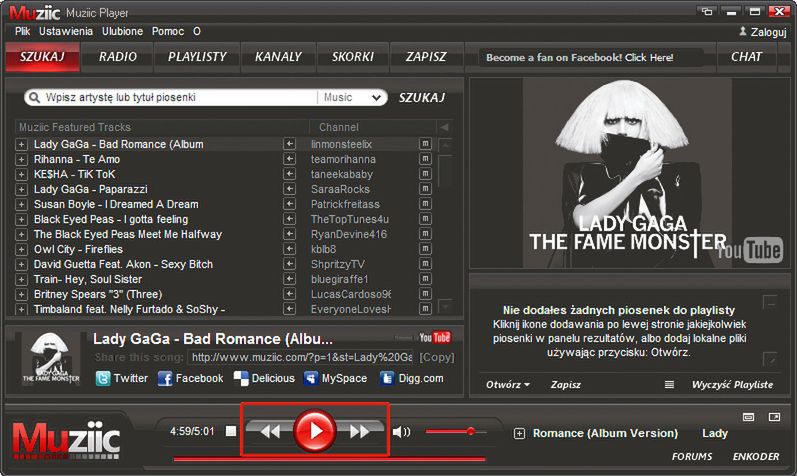Open the Ustawienia menu
This screenshot has width=797, height=476.
[66, 32]
